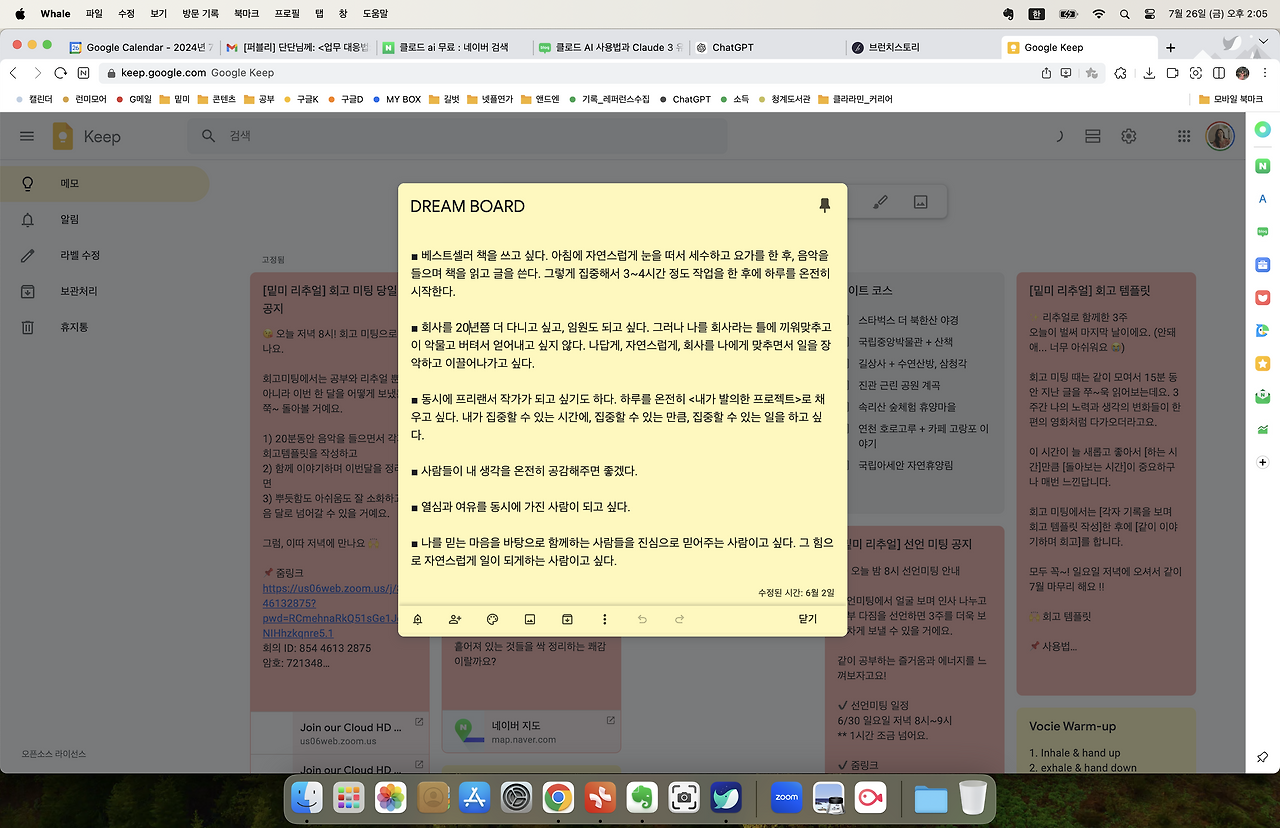
Task: Close the note with the 닫기 button
Action: pos(807,619)
